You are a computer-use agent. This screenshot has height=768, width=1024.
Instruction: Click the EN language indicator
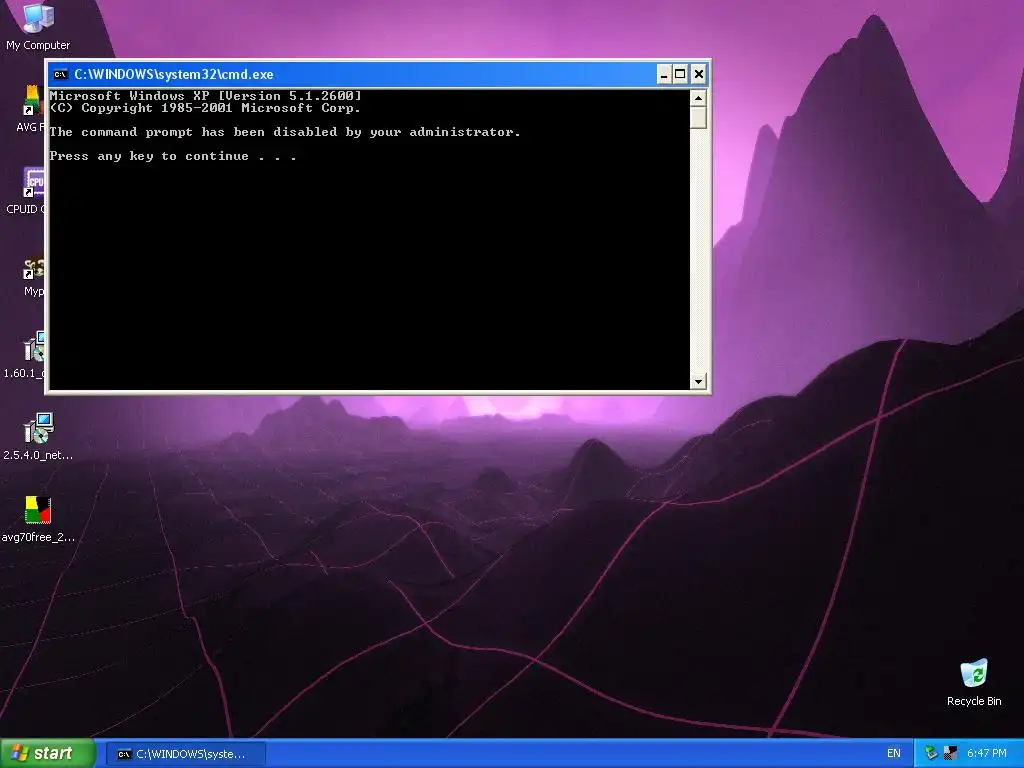tap(893, 754)
